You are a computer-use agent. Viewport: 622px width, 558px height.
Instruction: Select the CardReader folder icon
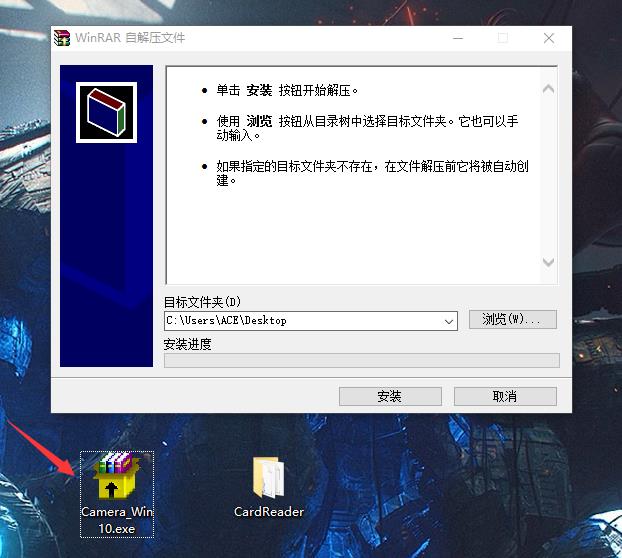[268, 478]
